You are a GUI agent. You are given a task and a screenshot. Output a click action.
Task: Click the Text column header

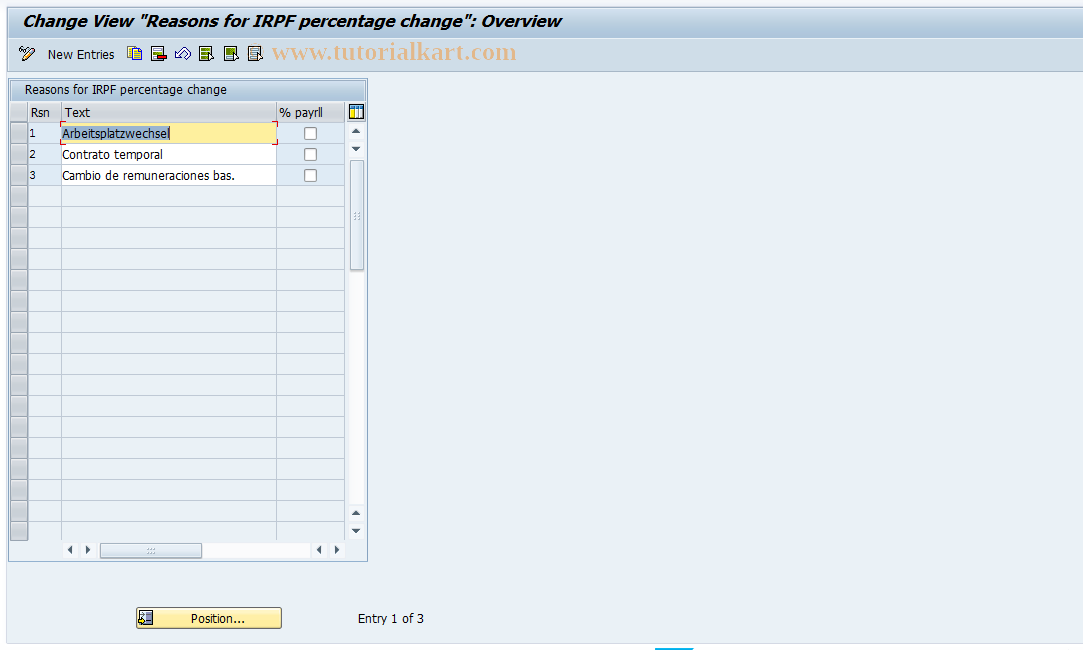click(169, 112)
